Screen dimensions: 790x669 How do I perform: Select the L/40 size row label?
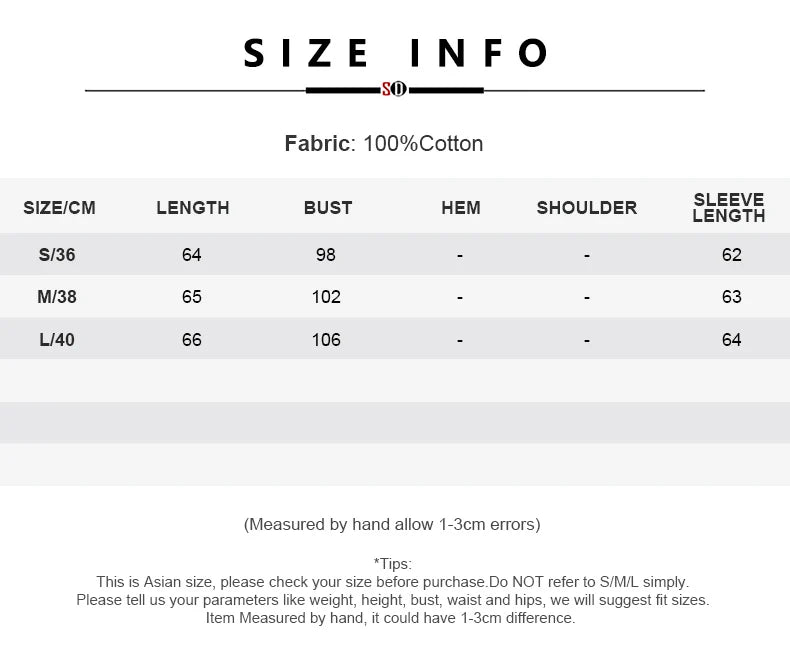pyautogui.click(x=57, y=340)
